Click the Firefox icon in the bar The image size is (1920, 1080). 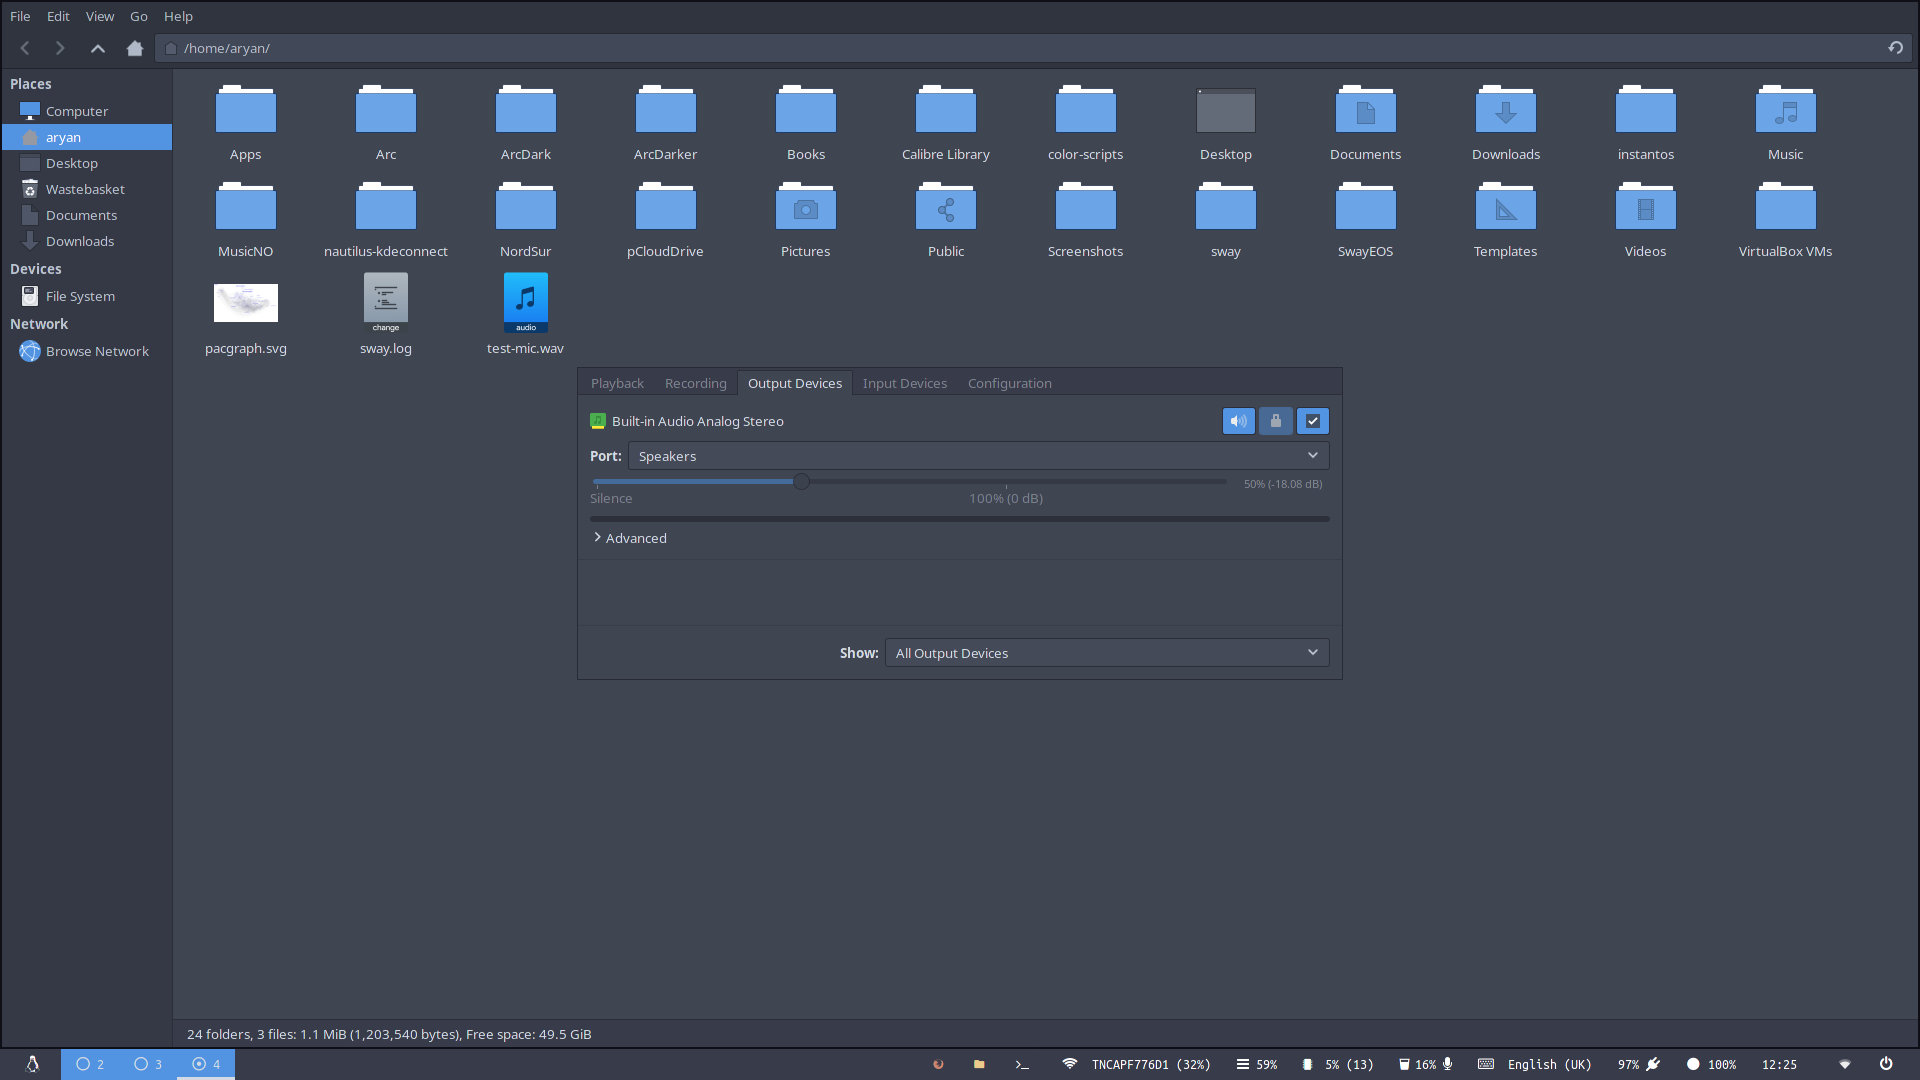point(938,1064)
